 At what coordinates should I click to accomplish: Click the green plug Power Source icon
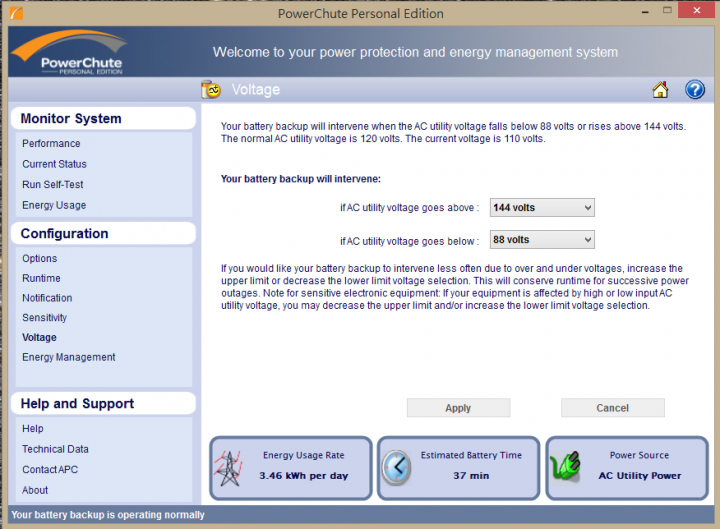tap(565, 466)
